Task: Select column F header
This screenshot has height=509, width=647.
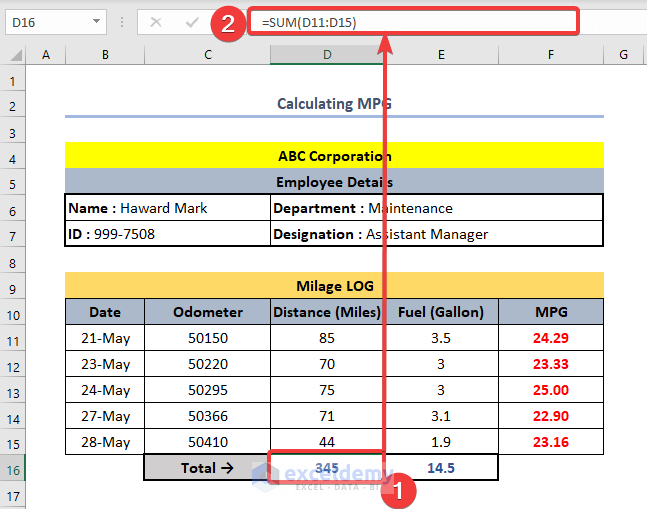Action: coord(550,54)
